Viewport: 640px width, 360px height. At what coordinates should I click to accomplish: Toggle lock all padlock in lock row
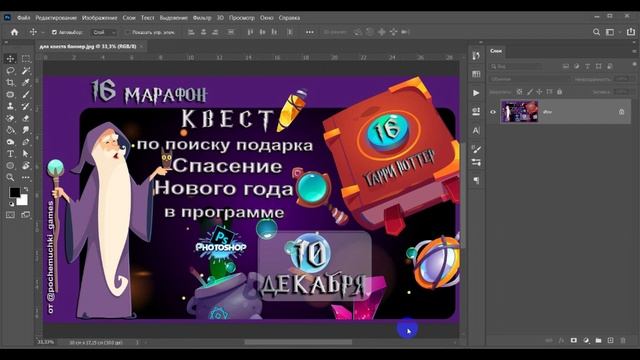point(560,92)
